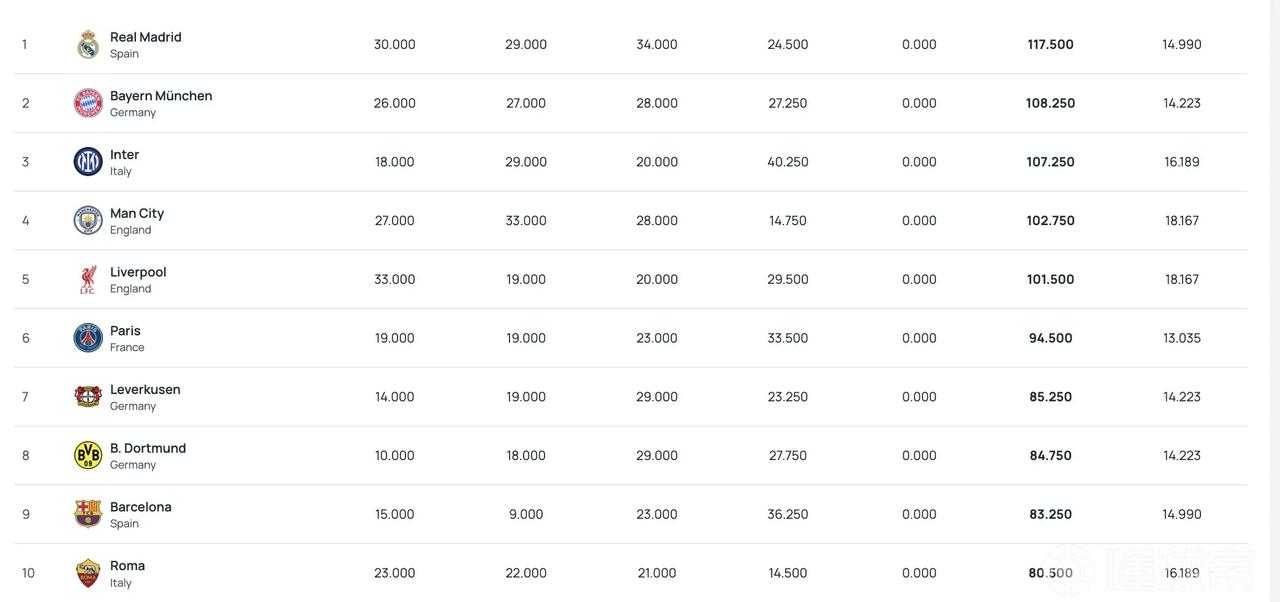Click the B. Dortmund club crest
The image size is (1280, 602).
click(88, 455)
